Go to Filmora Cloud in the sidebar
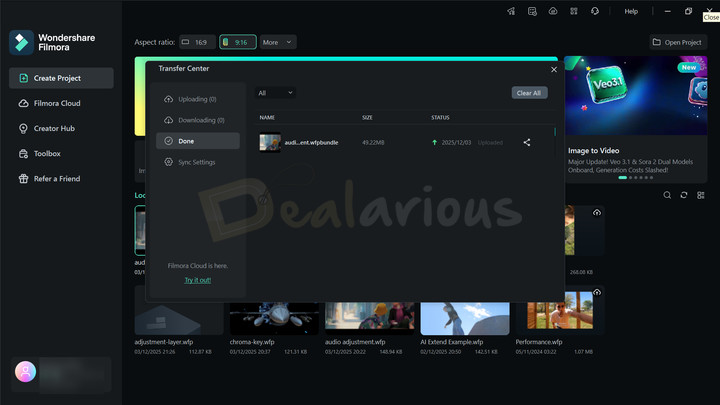 [x=56, y=103]
